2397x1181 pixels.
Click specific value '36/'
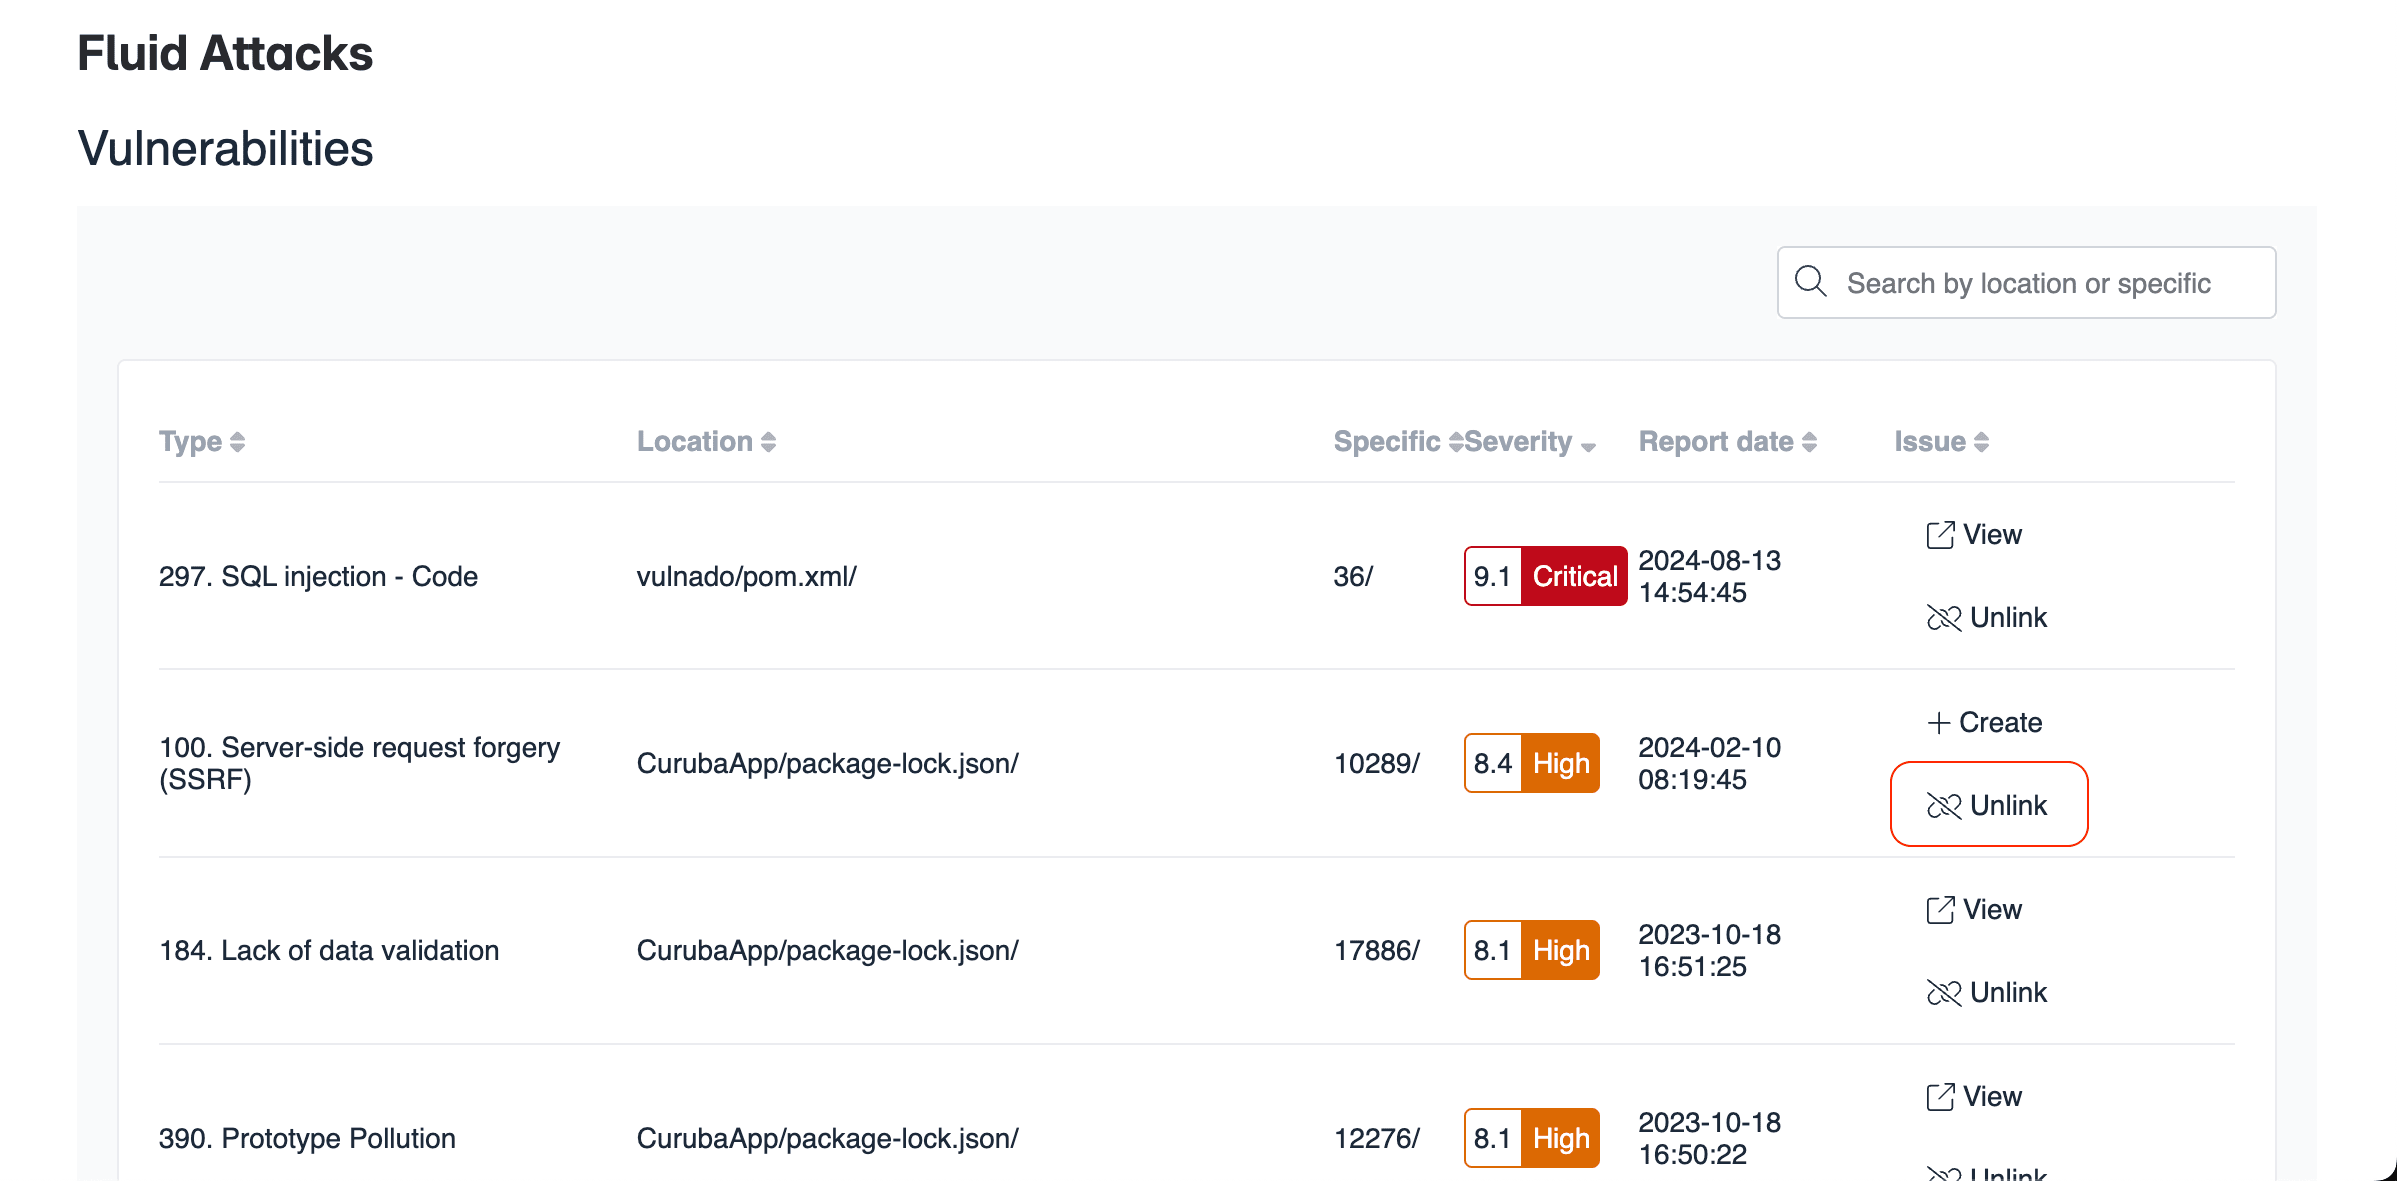1353,577
